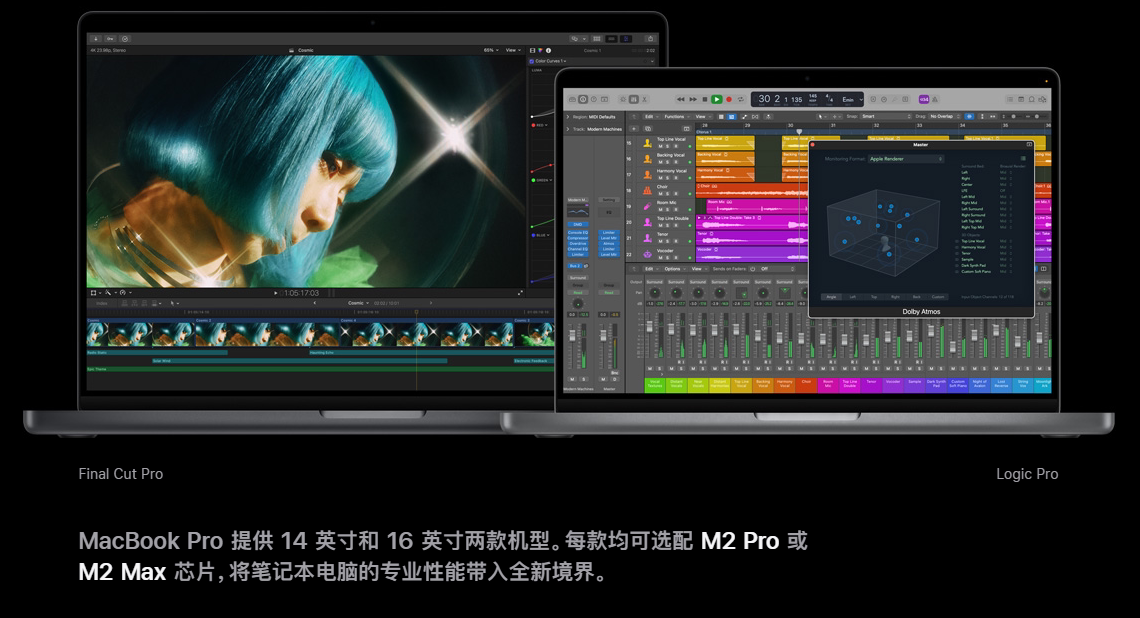Enable the Color Curves 1 checkbox

coord(532,61)
